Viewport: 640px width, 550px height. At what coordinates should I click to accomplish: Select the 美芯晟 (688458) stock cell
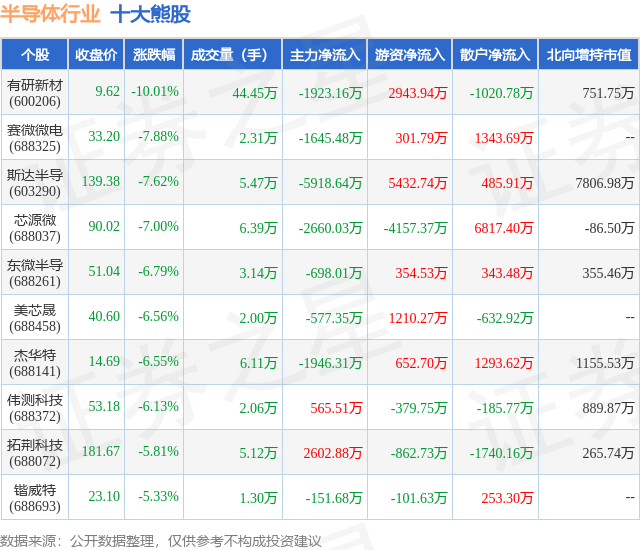35,318
